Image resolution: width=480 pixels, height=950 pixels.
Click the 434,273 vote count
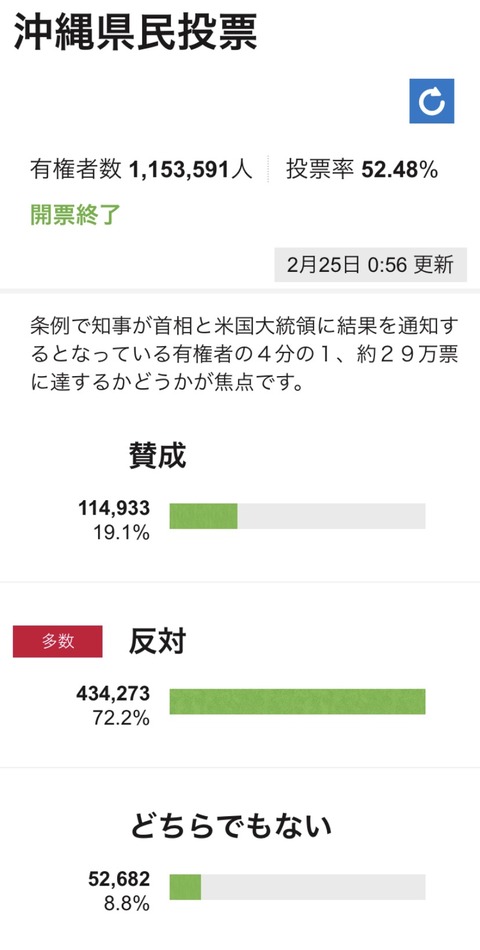(113, 694)
